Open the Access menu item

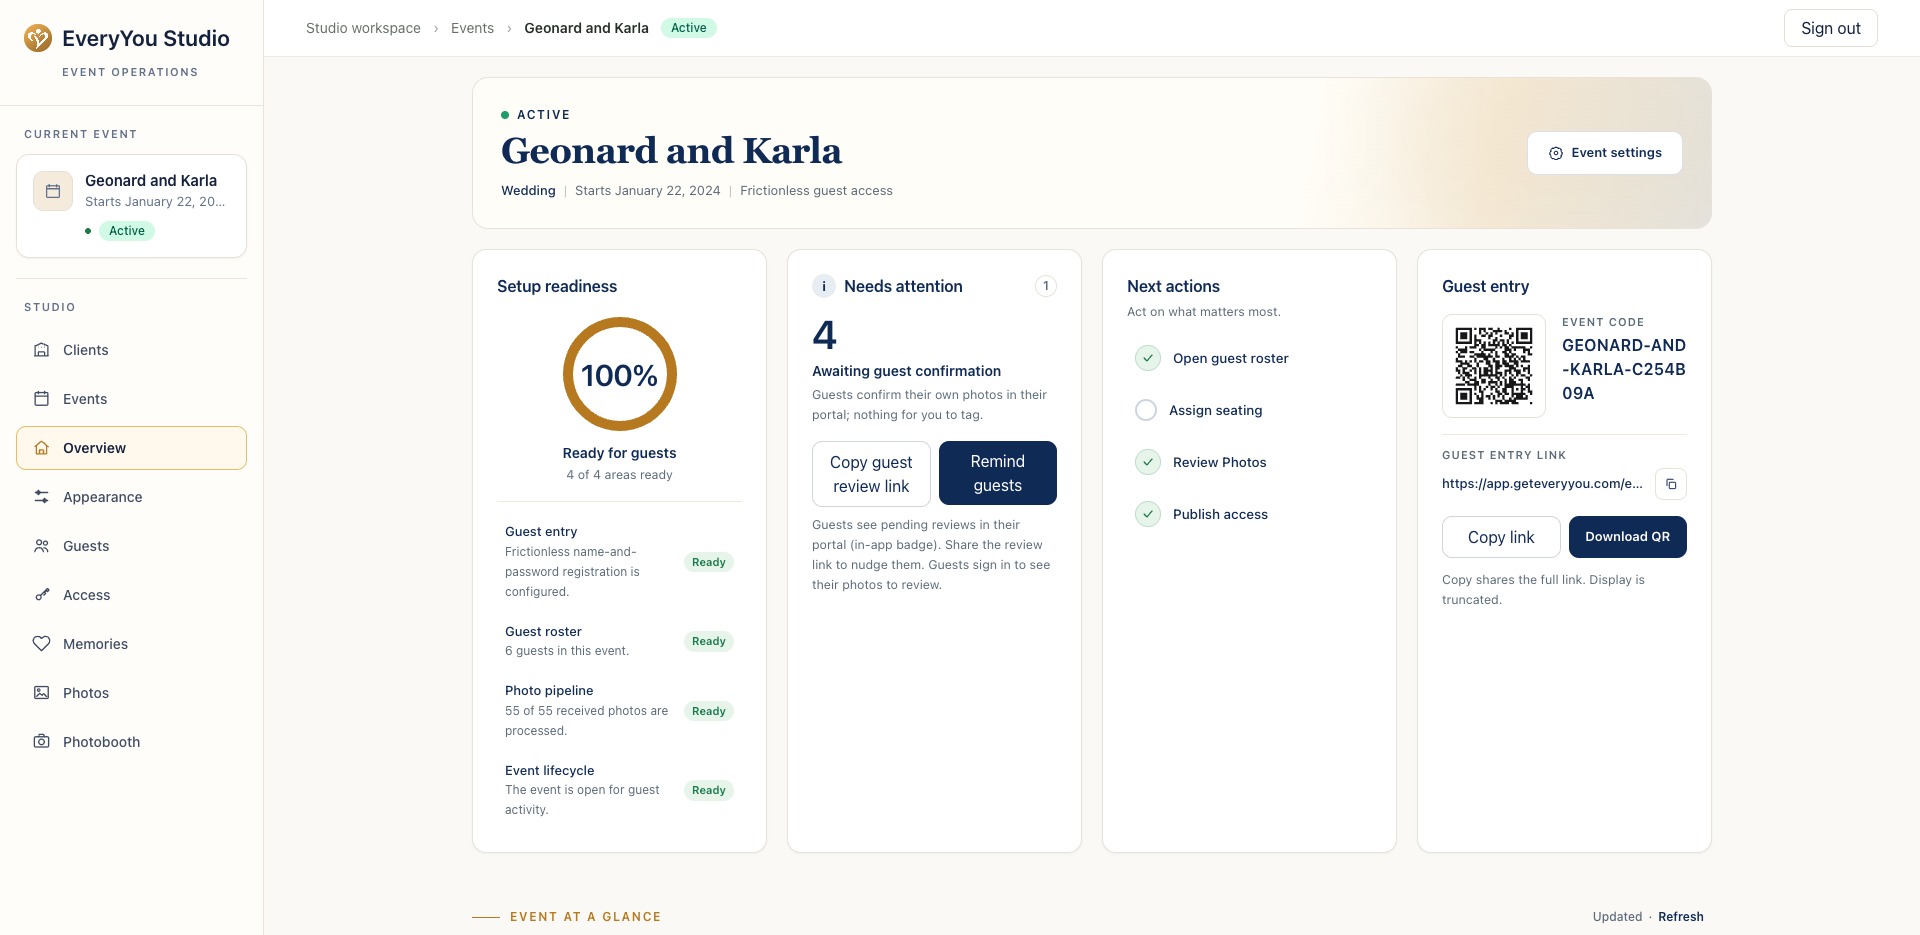[131, 595]
